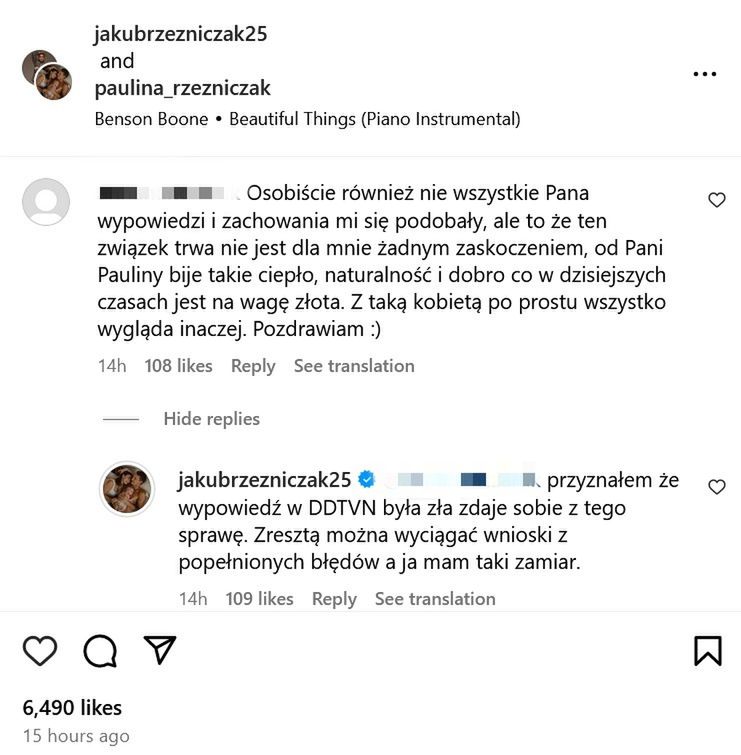See translation of the first comment

[x=354, y=366]
